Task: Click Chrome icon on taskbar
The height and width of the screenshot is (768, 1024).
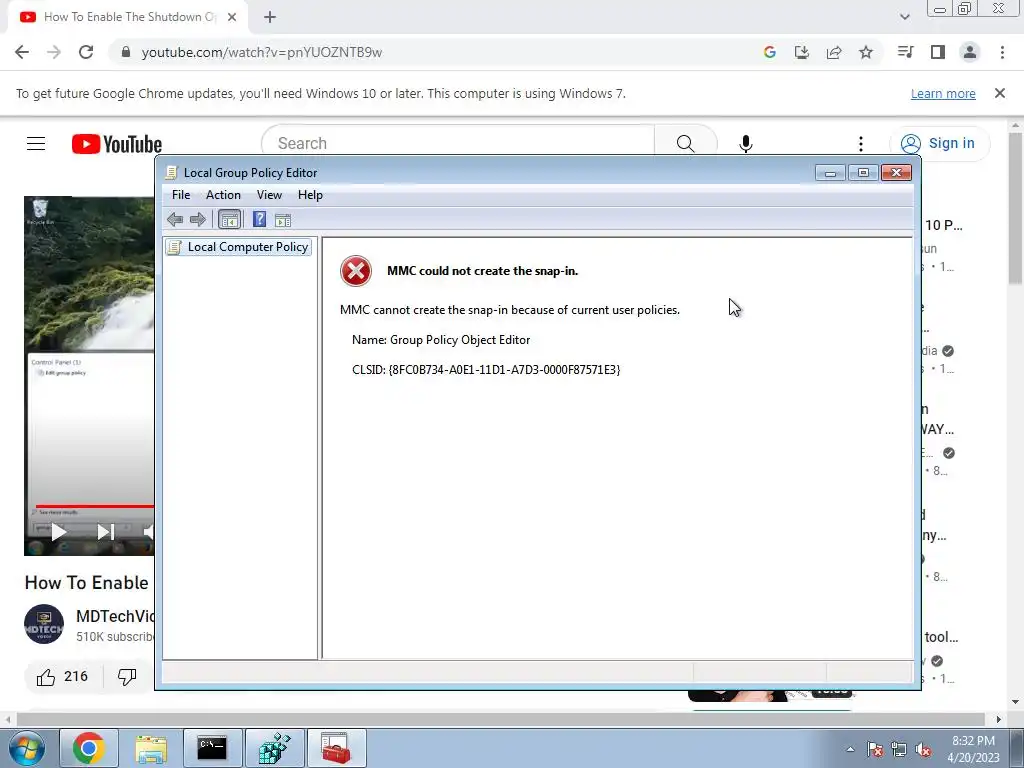Action: pyautogui.click(x=89, y=748)
